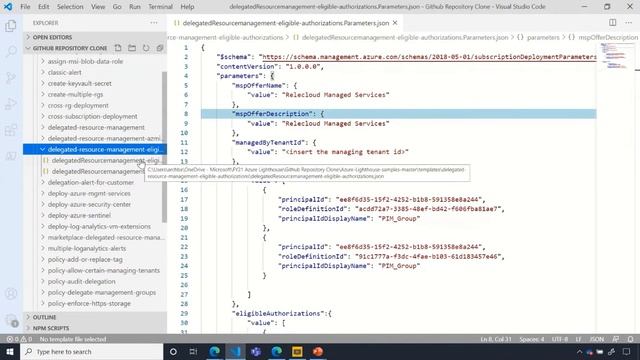Open editor more actions ellipsis
Viewport: 640px width, 360px height.
(x=629, y=23)
